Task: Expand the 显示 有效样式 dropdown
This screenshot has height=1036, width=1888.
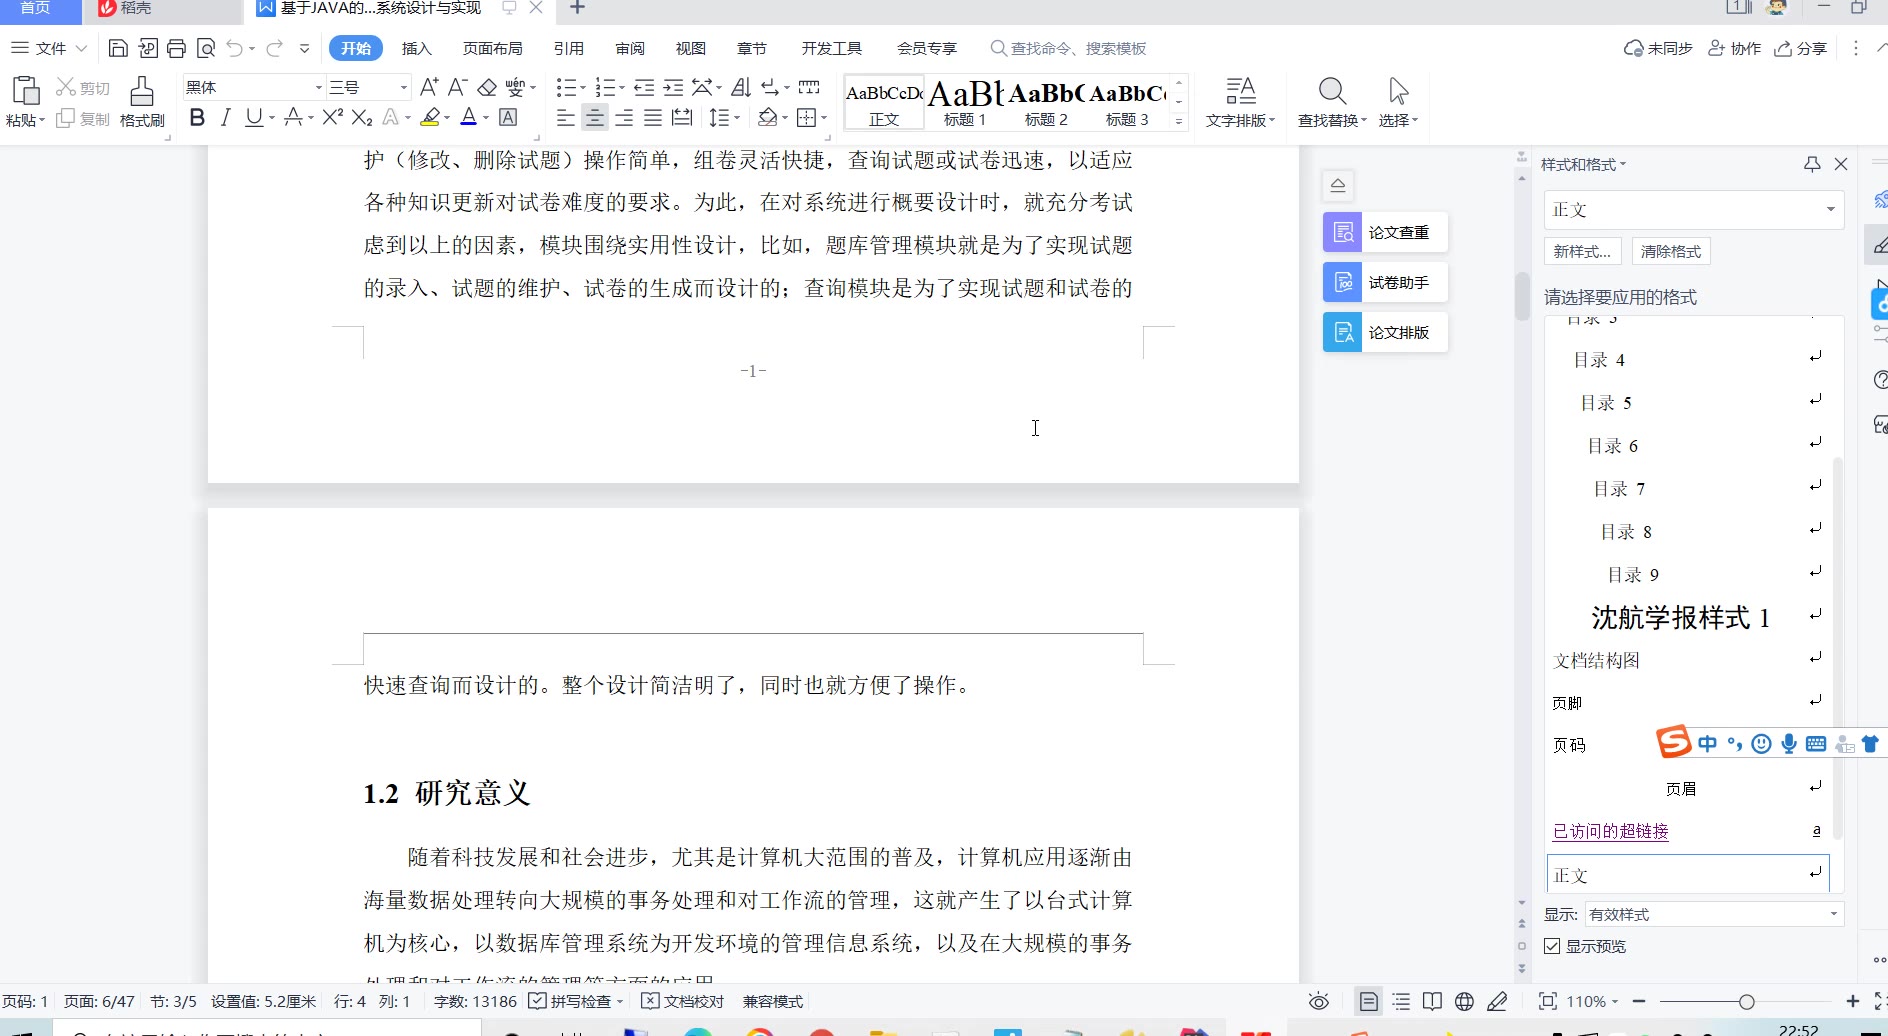Action: click(x=1832, y=914)
